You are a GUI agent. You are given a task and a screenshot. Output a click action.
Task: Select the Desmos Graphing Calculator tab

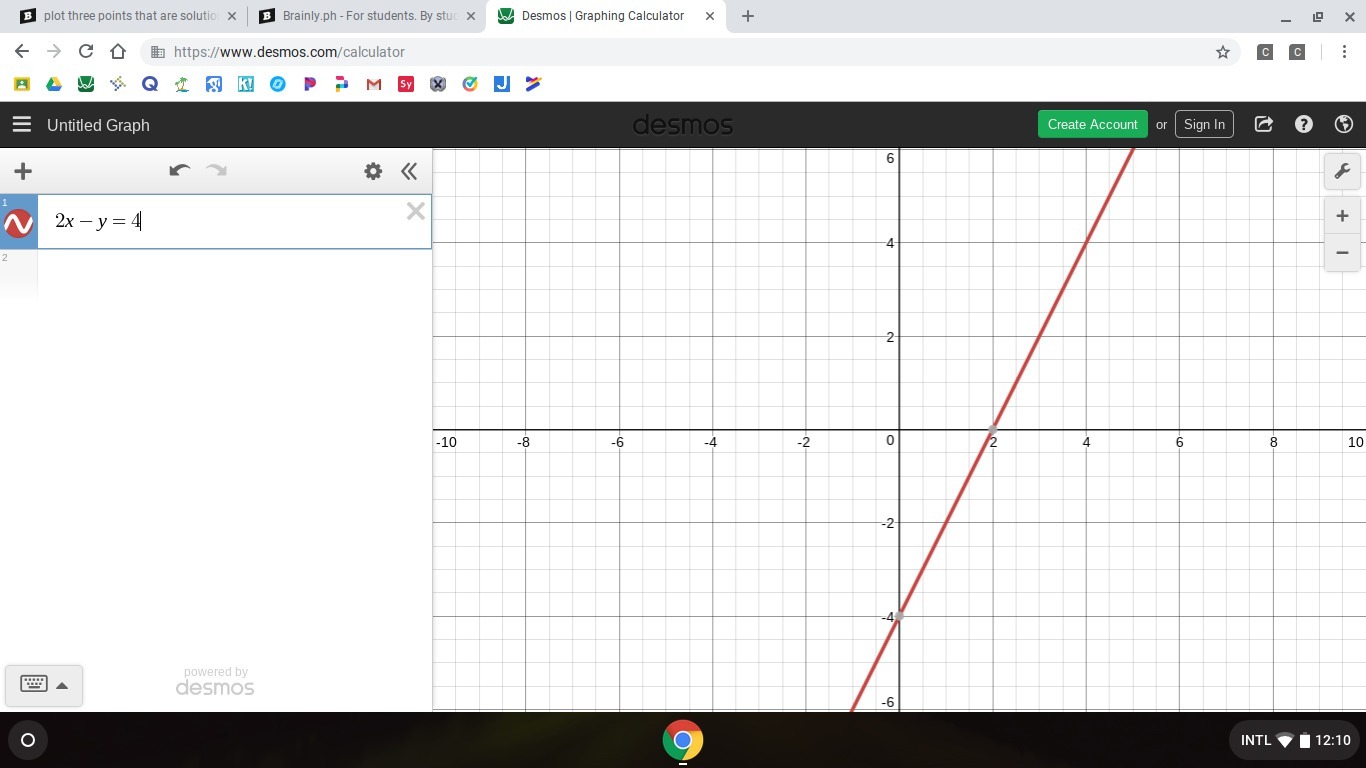(x=604, y=16)
